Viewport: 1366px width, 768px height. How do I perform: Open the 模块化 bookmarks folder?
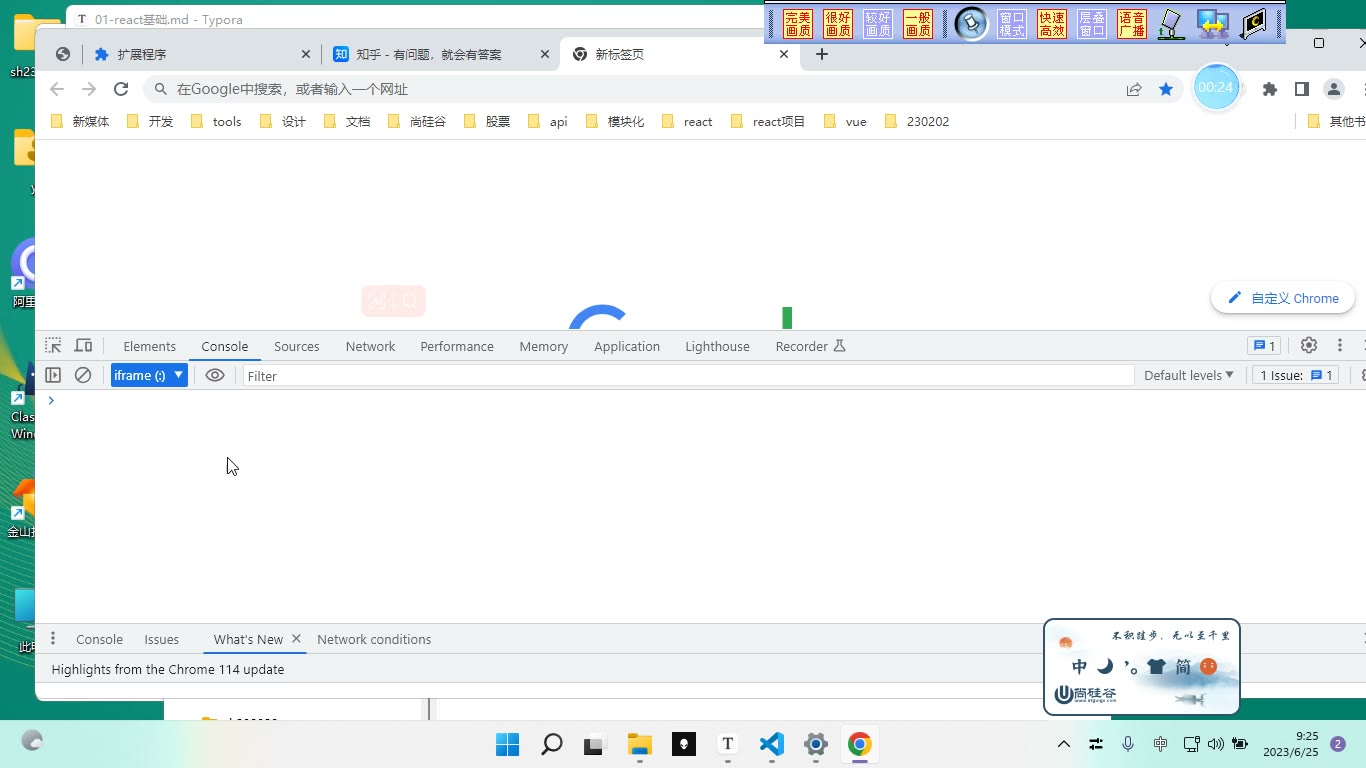pyautogui.click(x=615, y=121)
